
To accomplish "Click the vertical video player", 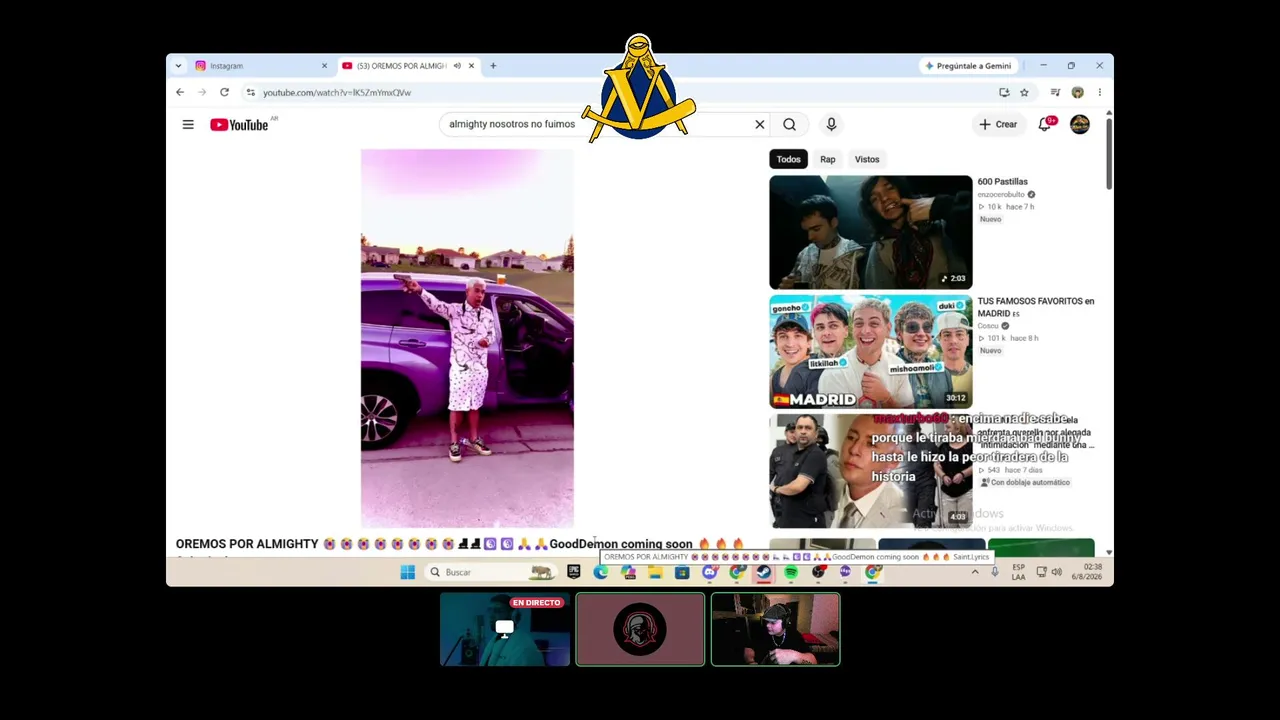I will point(467,338).
